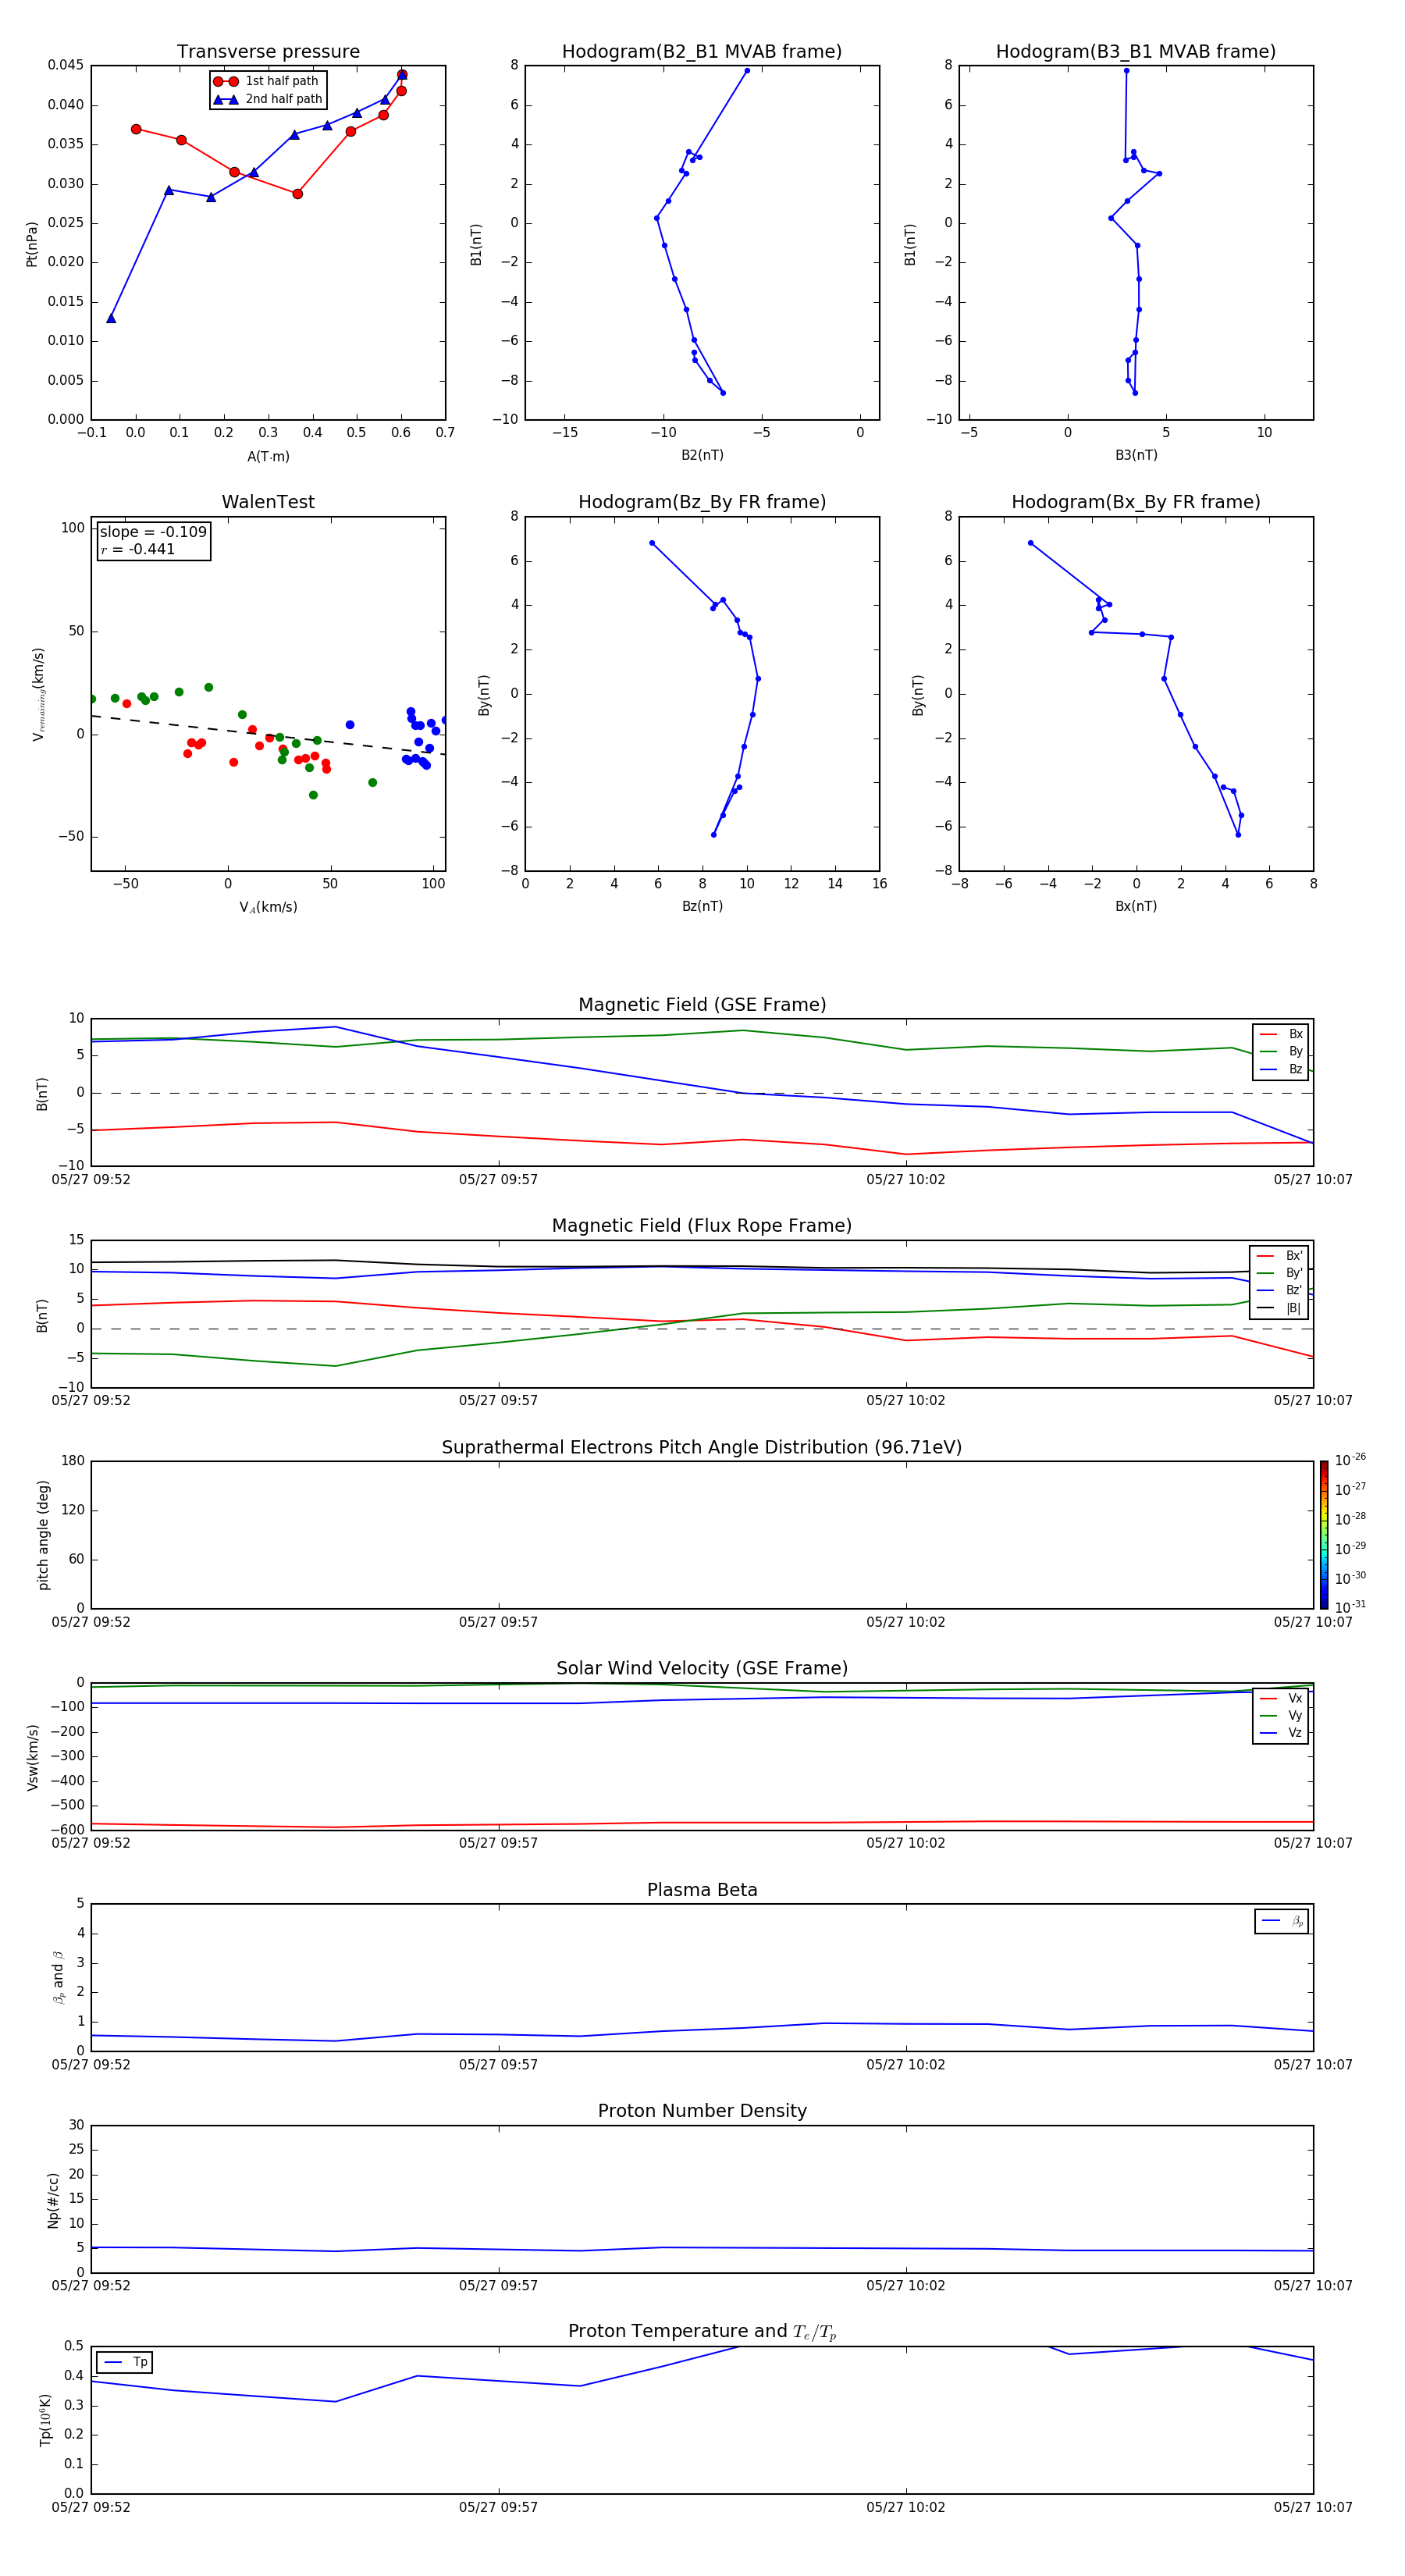This screenshot has width=1405, height=2576.
Task: Click the By legend entry in GSE magnetic field plot
Action: [1281, 1051]
